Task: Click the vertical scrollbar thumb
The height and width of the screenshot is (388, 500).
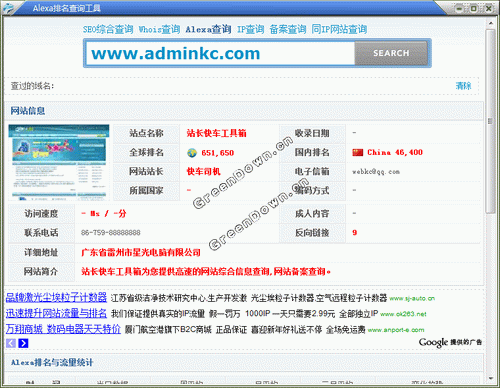Action: pos(490,121)
